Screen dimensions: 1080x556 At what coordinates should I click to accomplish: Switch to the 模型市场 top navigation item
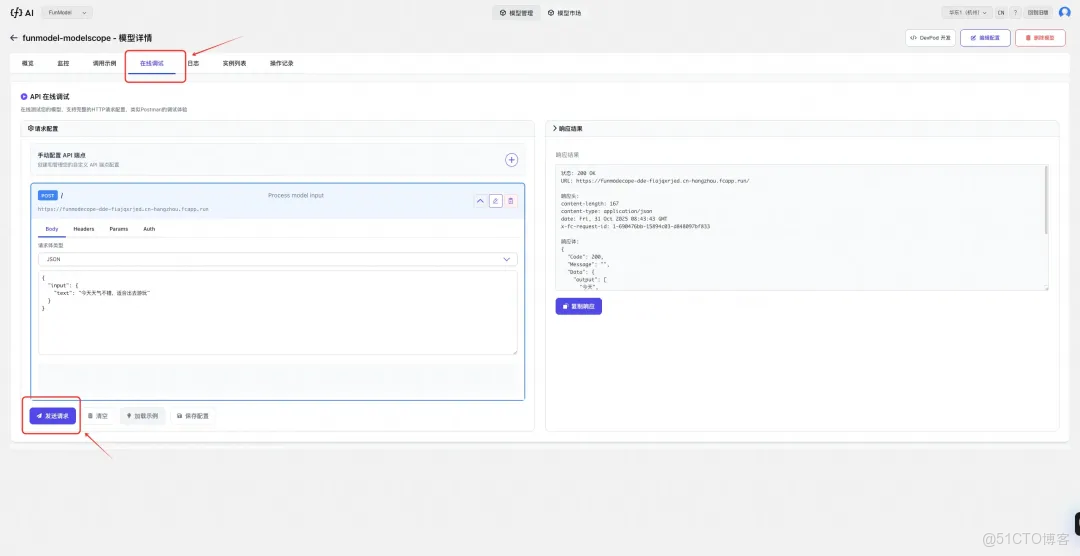564,12
